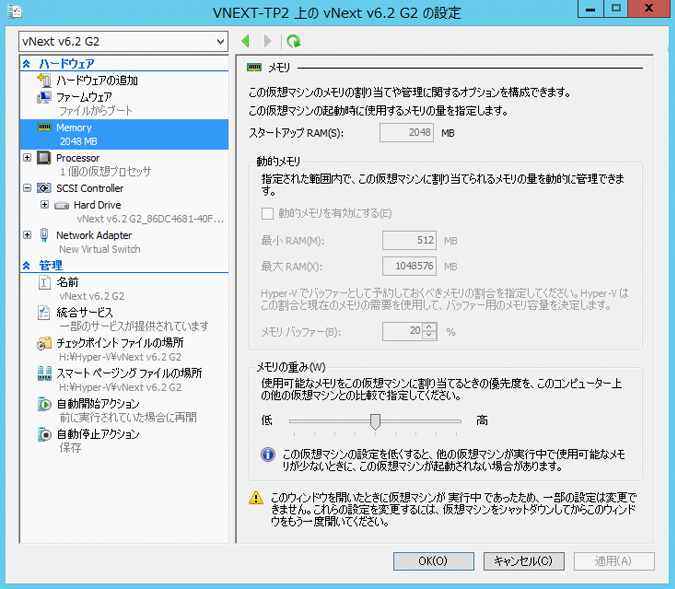The image size is (675, 589).
Task: Click the Firmware icon
Action: tap(44, 97)
